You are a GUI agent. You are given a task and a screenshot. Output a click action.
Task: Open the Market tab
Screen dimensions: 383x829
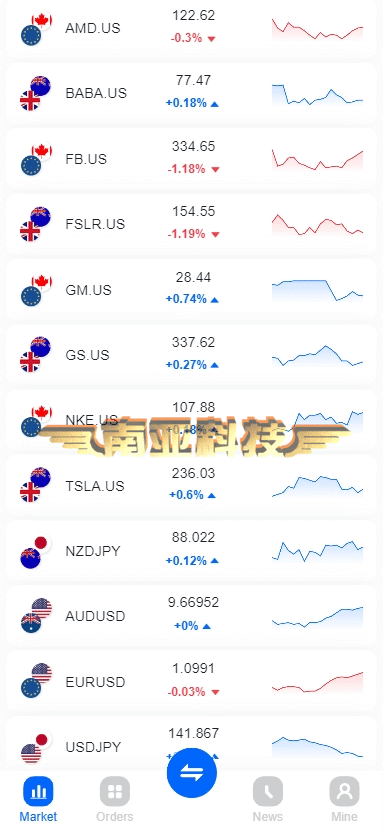[38, 799]
